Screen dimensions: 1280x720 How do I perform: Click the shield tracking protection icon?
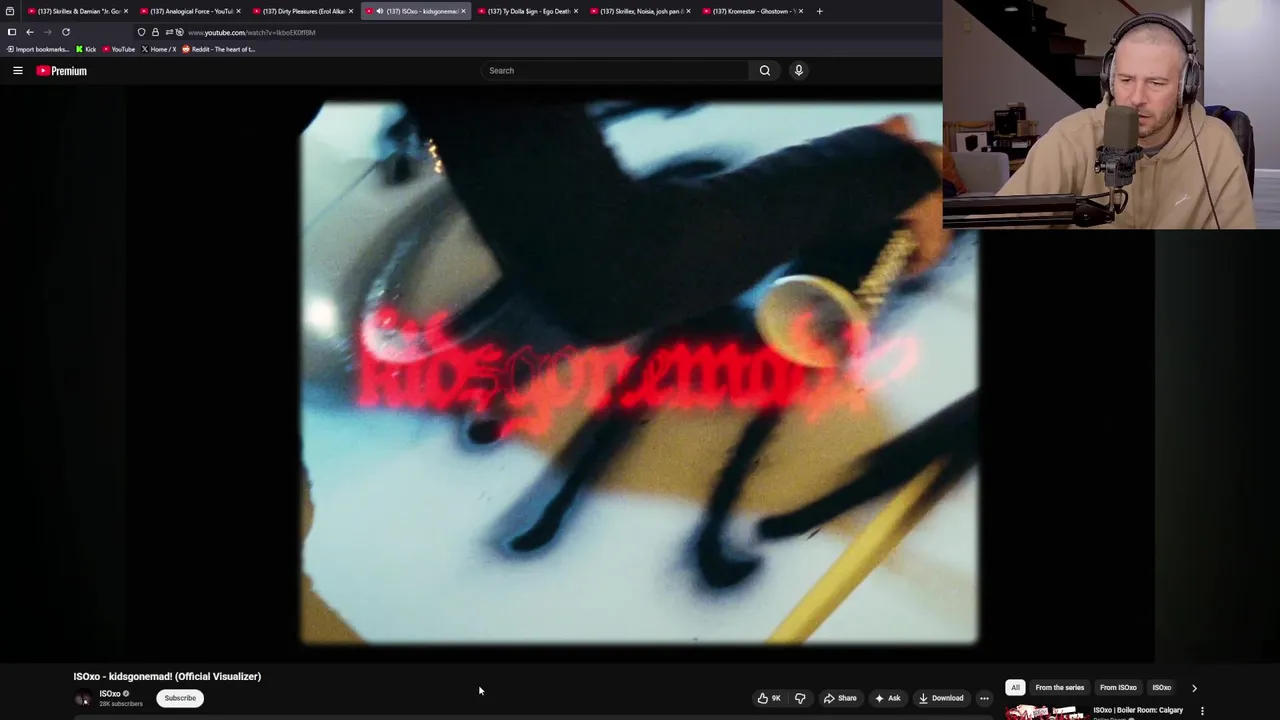pyautogui.click(x=141, y=32)
